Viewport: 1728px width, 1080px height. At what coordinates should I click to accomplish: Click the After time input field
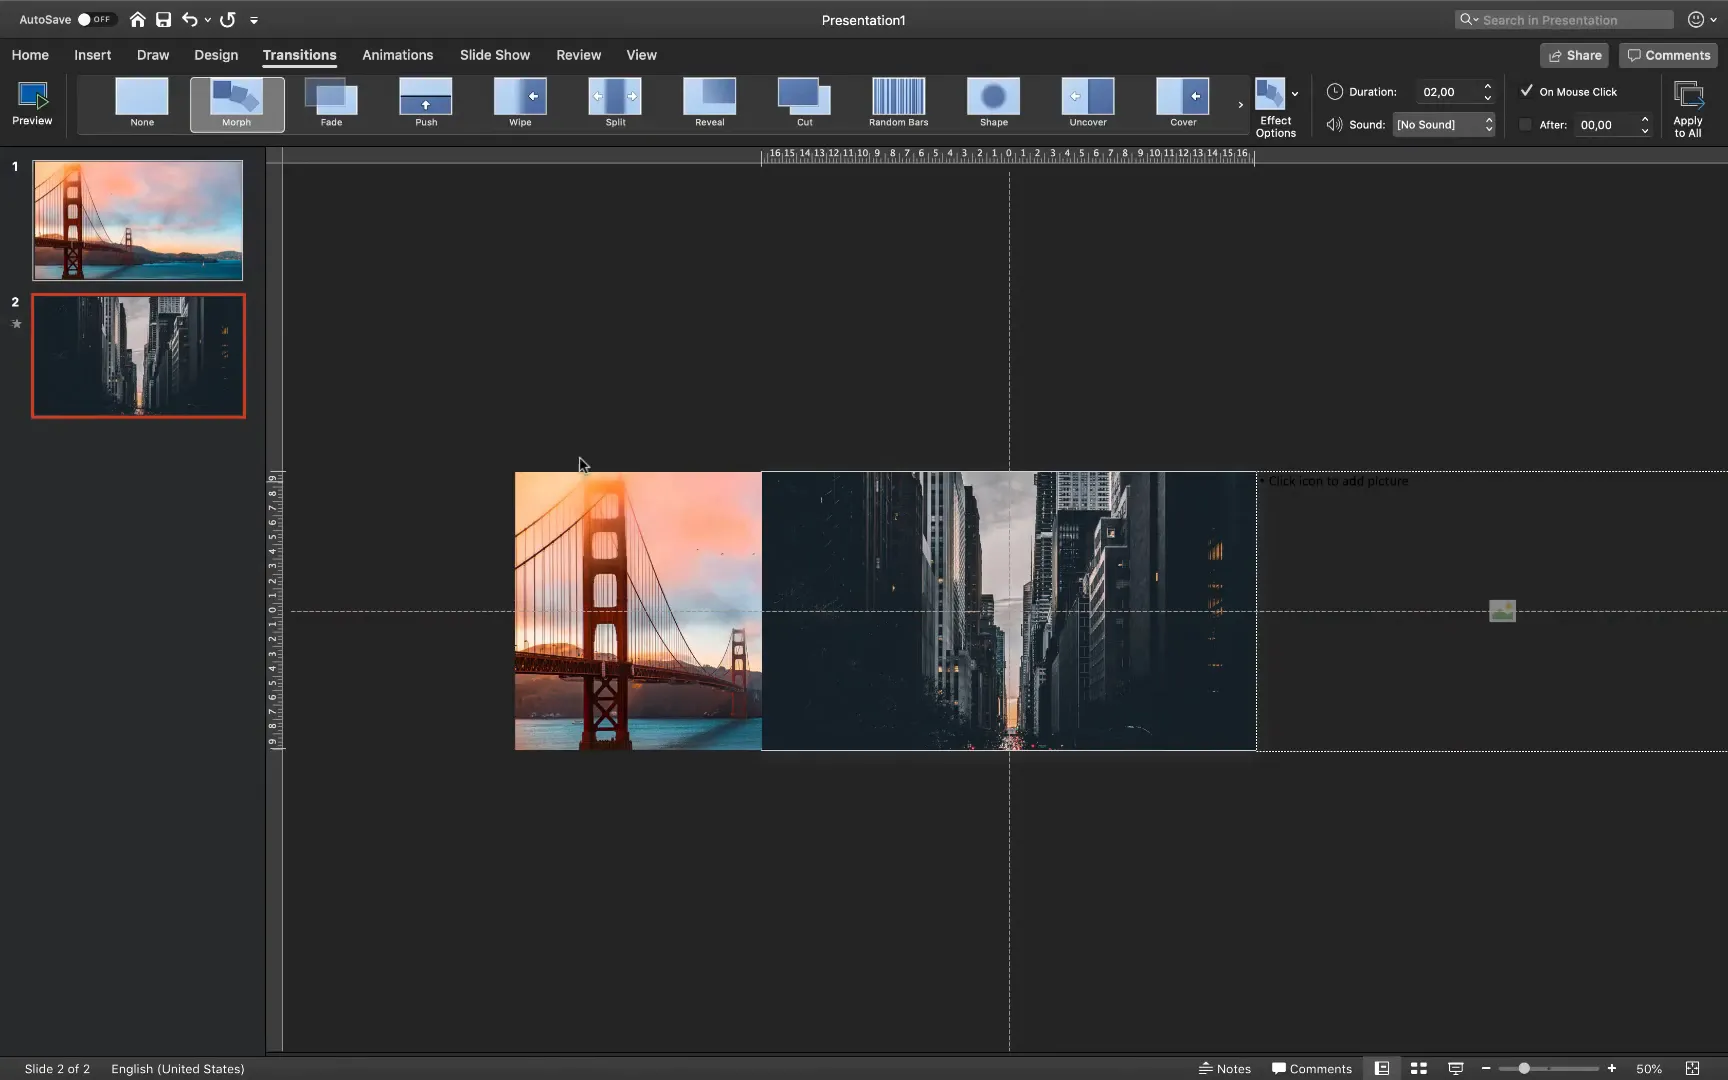[1606, 124]
